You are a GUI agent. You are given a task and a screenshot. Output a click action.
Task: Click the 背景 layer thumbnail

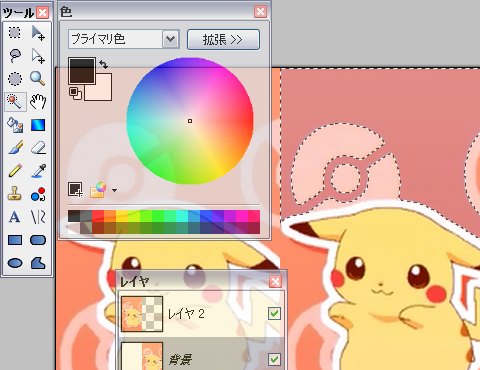142,356
